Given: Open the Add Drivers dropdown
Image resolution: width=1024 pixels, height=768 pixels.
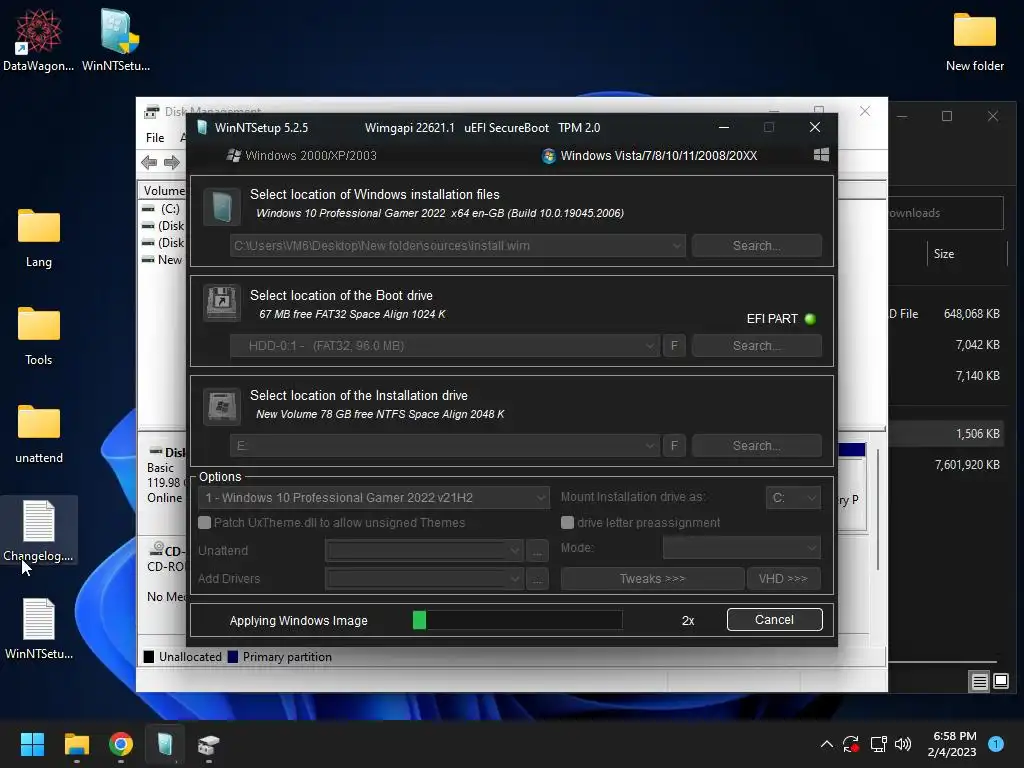Looking at the screenshot, I should [x=424, y=579].
